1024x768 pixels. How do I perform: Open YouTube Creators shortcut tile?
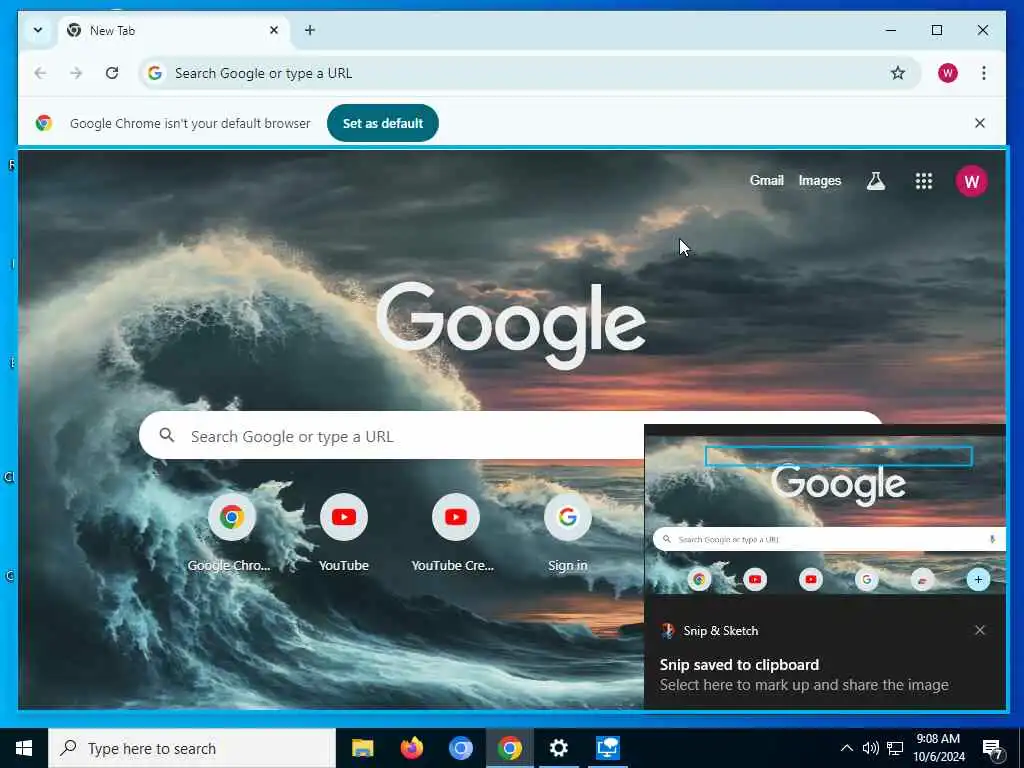click(455, 534)
